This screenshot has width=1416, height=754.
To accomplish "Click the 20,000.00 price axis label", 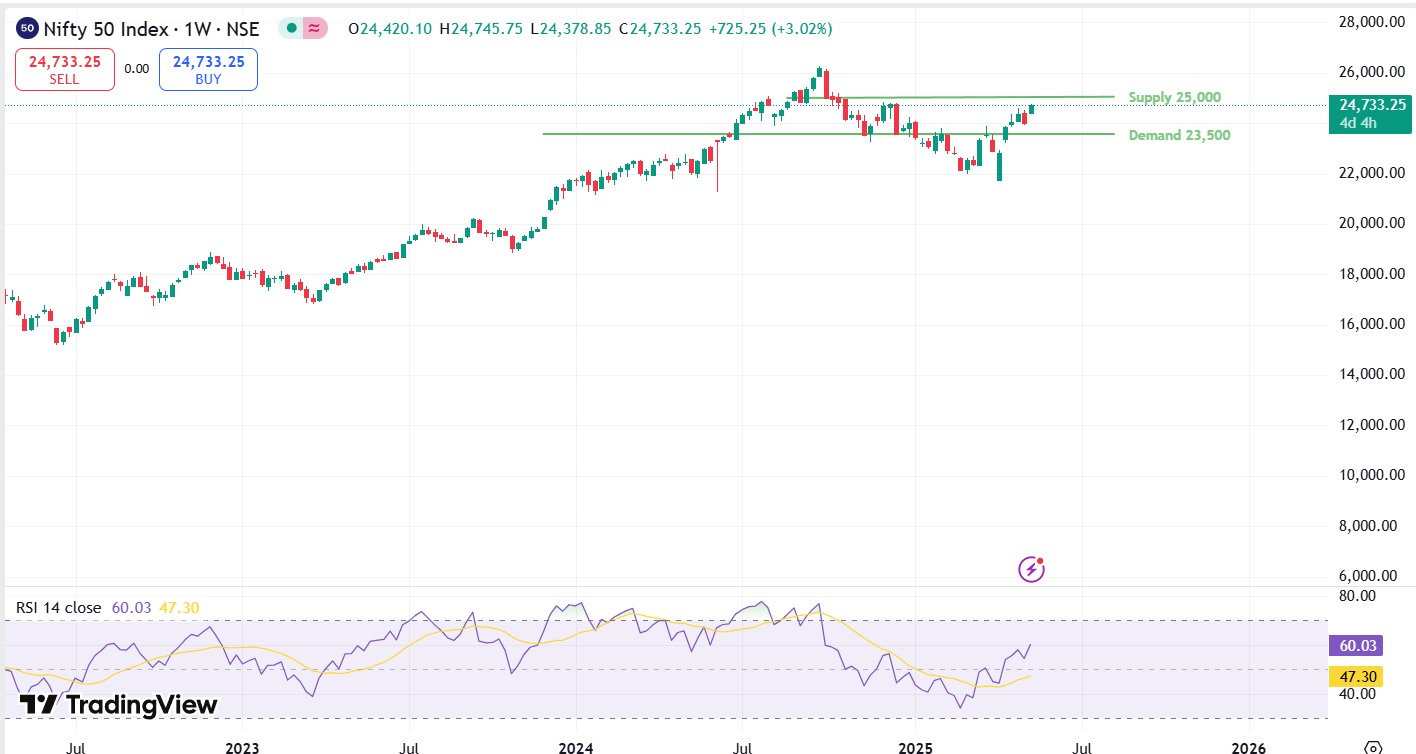I will (x=1373, y=223).
